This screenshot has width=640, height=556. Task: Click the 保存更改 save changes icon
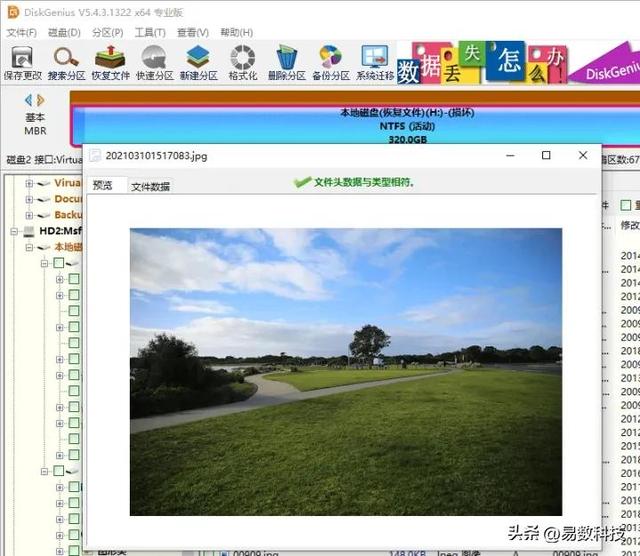(x=22, y=62)
